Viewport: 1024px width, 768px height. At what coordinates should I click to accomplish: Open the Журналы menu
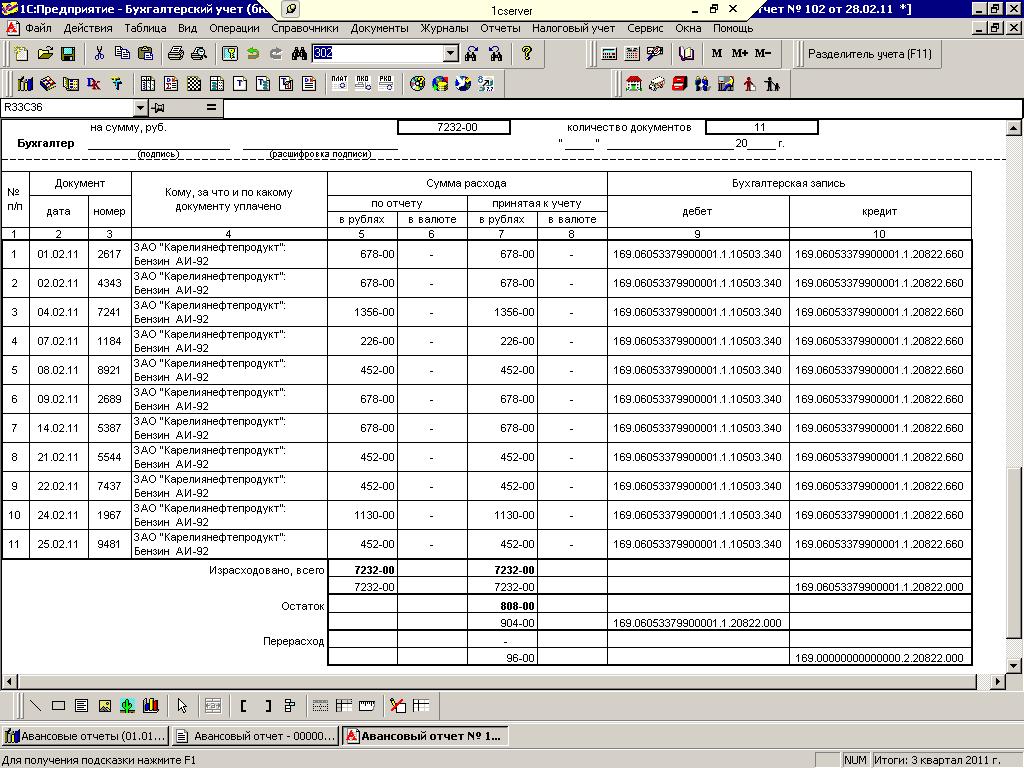pyautogui.click(x=443, y=28)
